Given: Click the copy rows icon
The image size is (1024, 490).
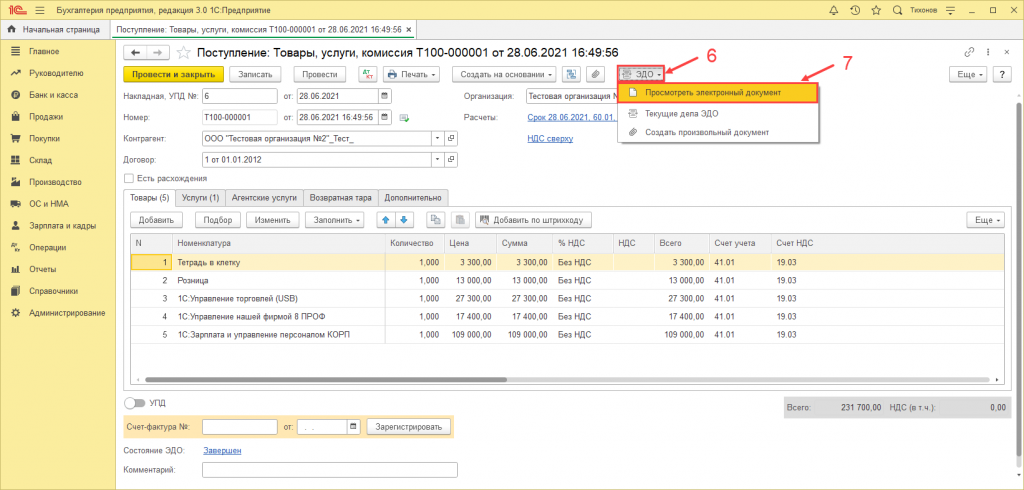Looking at the screenshot, I should 436,220.
